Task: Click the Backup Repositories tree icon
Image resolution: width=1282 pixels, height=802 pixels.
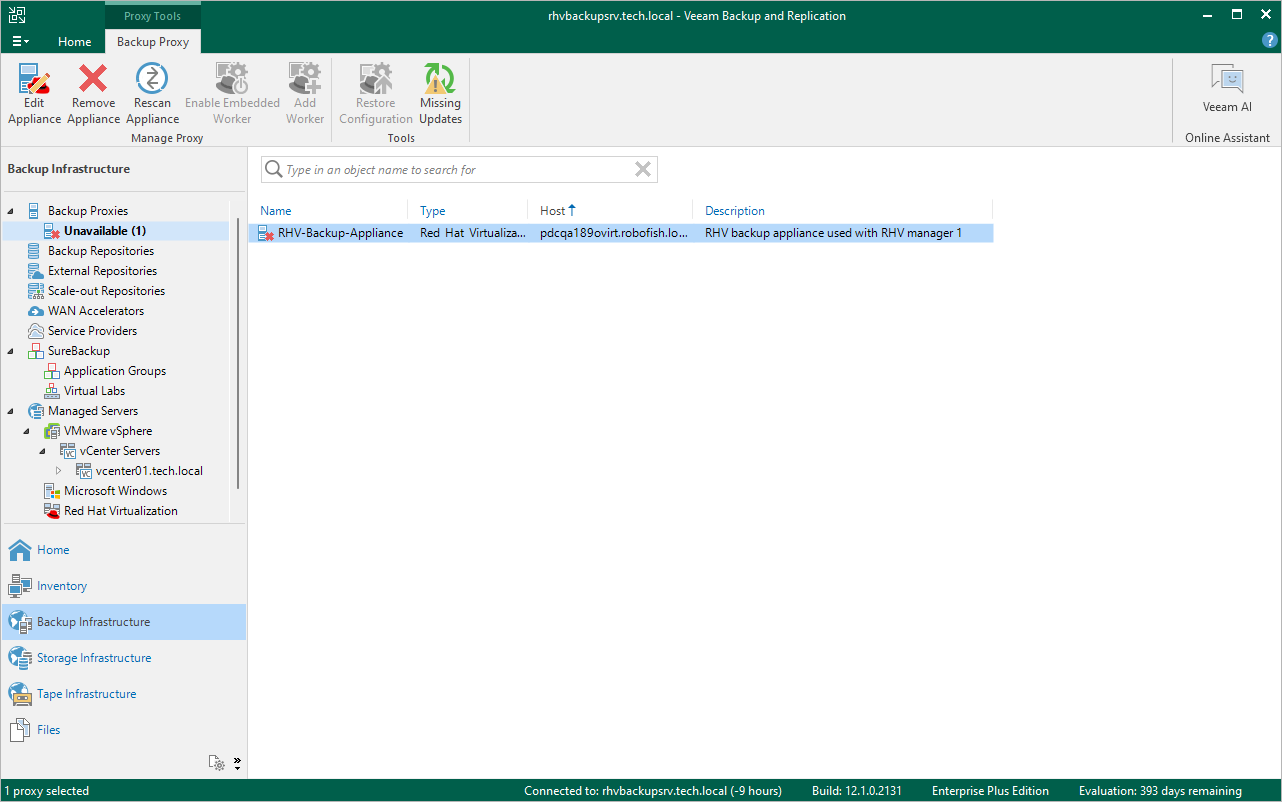Action: [35, 251]
